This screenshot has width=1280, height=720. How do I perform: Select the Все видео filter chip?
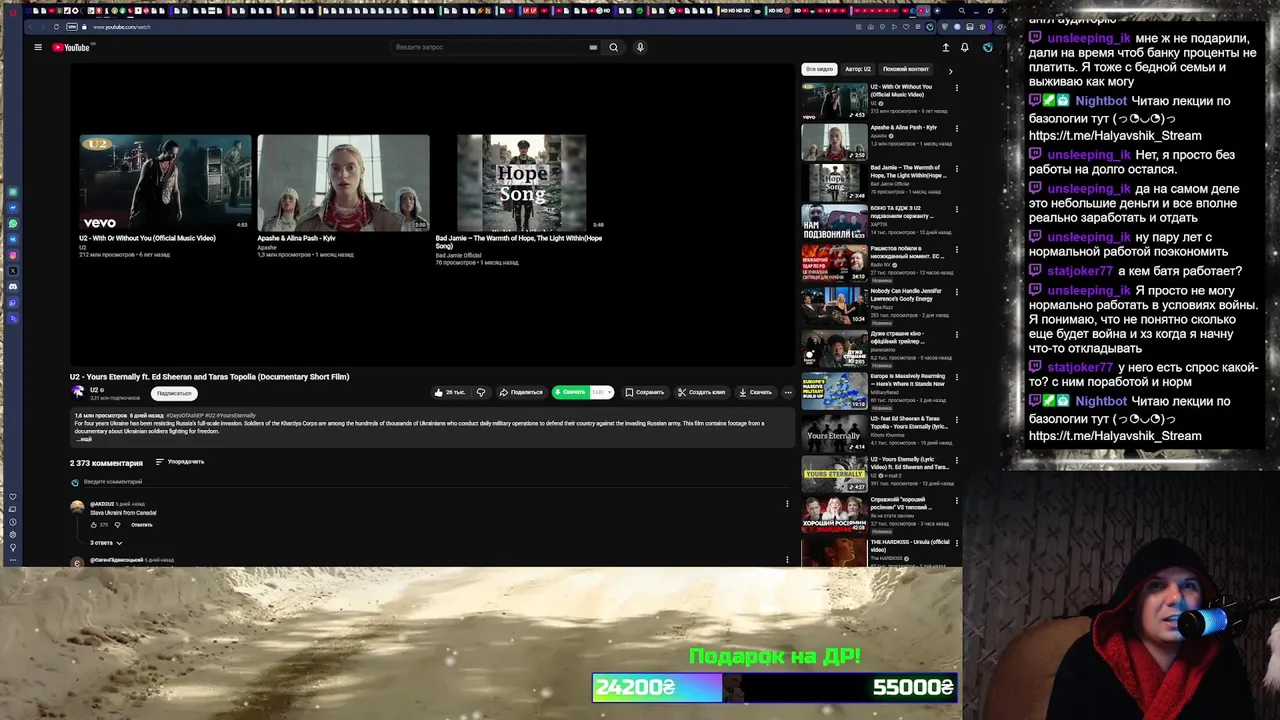(819, 69)
